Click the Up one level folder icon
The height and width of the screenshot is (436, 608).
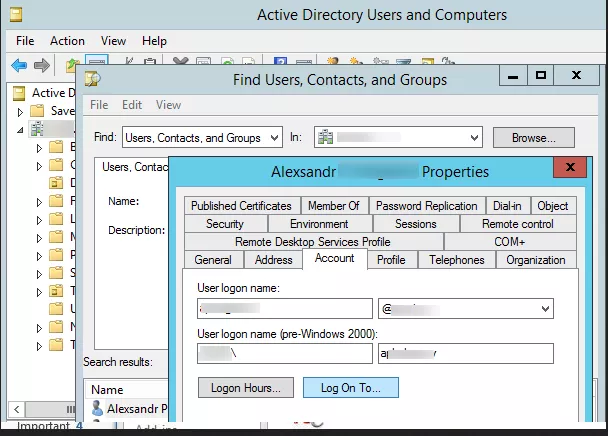(71, 65)
